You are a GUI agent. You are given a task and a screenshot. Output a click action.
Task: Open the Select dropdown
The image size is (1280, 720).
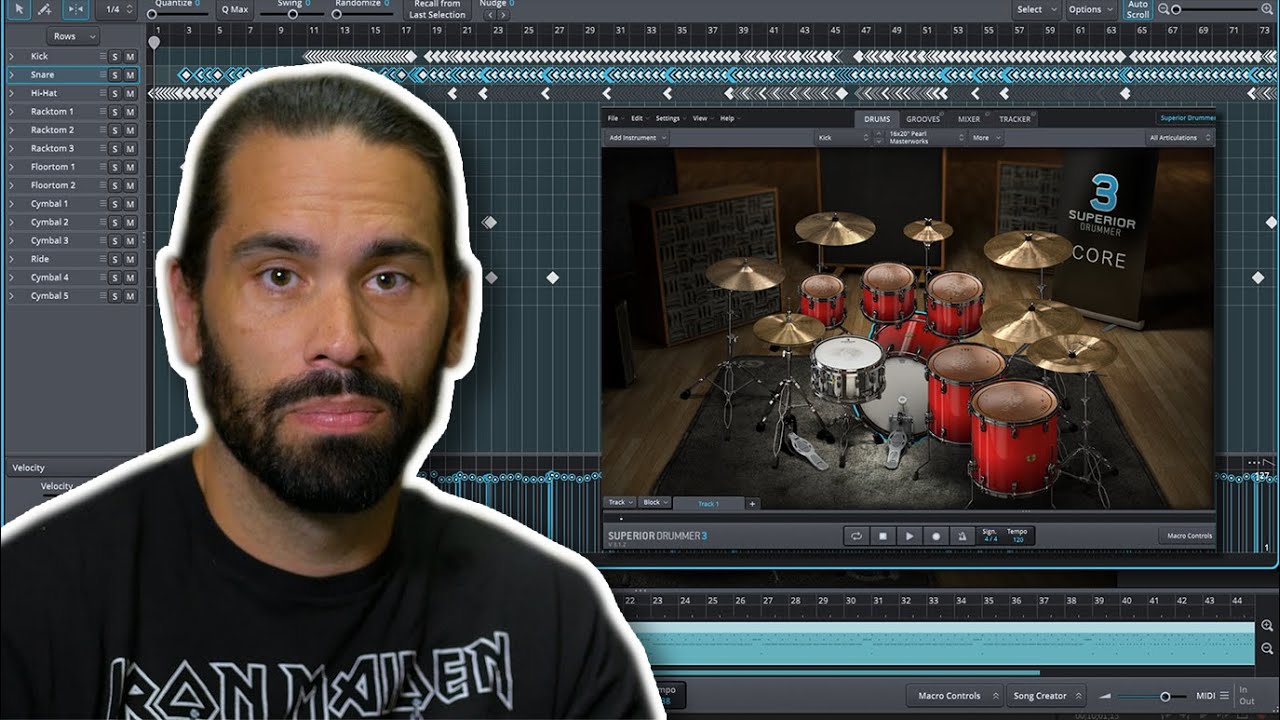[x=1035, y=9]
